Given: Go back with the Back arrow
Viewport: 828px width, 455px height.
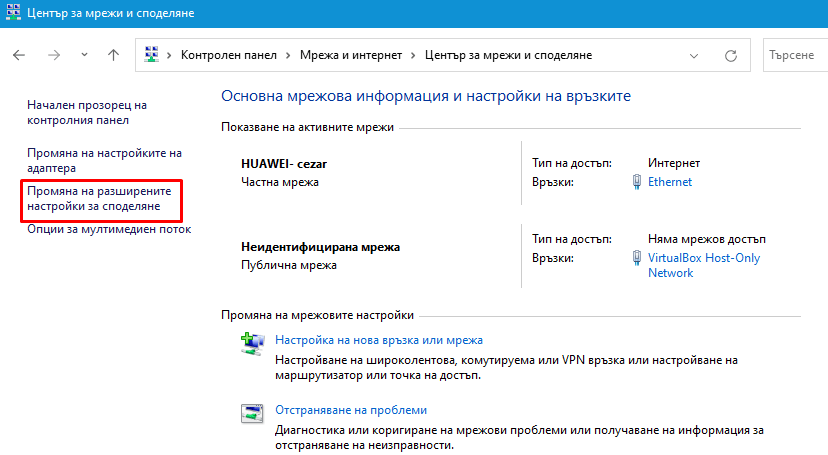Looking at the screenshot, I should pyautogui.click(x=19, y=55).
